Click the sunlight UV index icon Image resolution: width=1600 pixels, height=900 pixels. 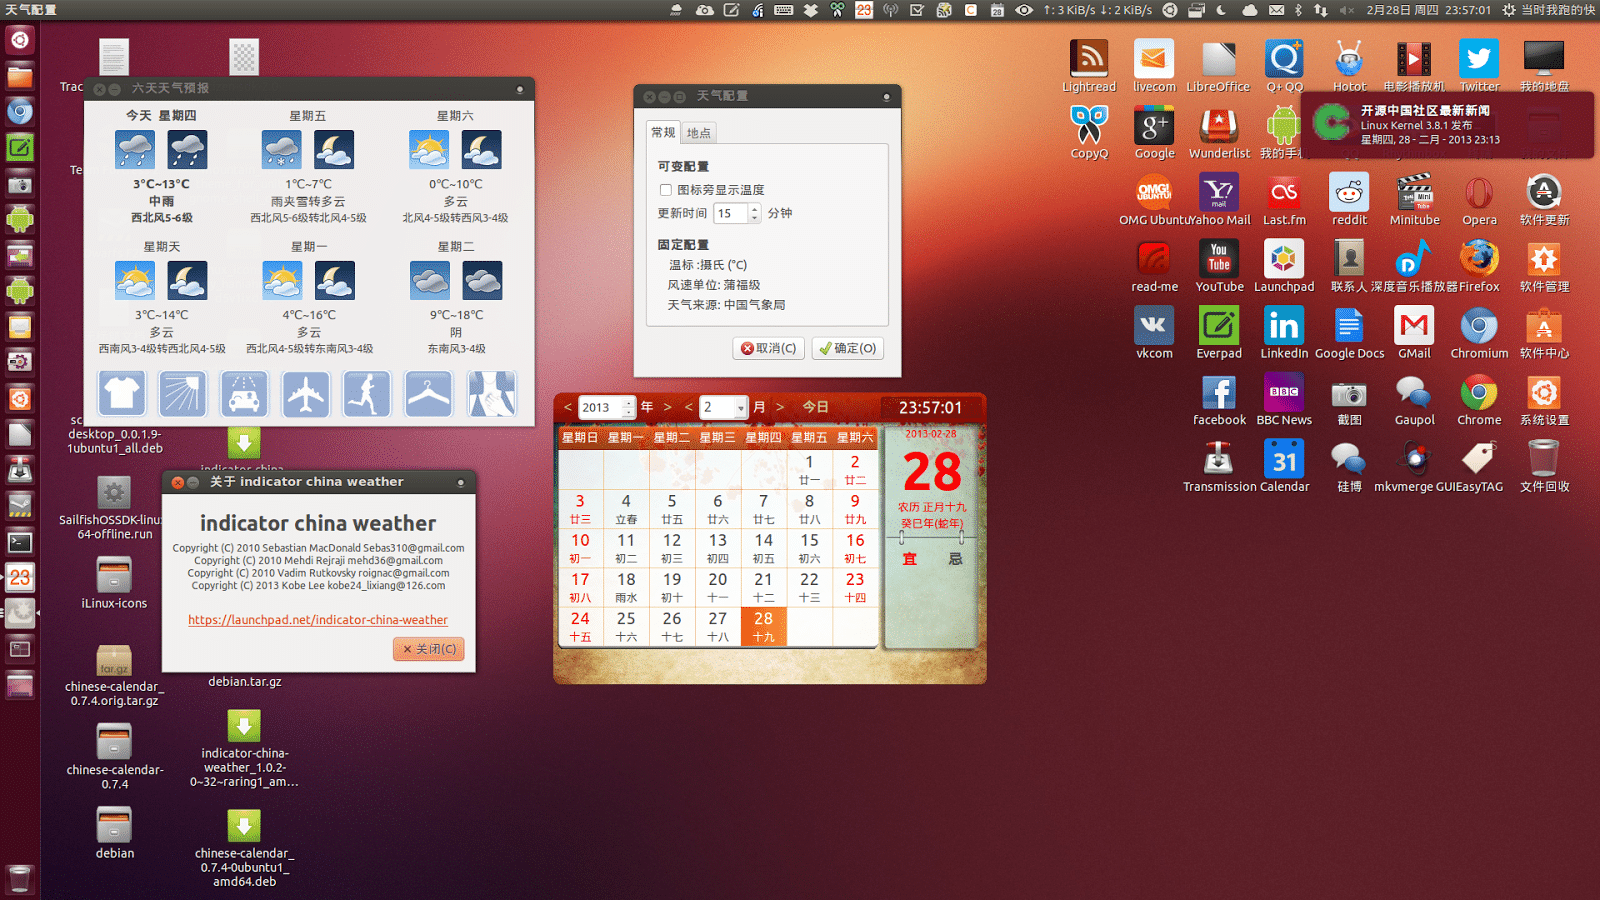click(183, 393)
